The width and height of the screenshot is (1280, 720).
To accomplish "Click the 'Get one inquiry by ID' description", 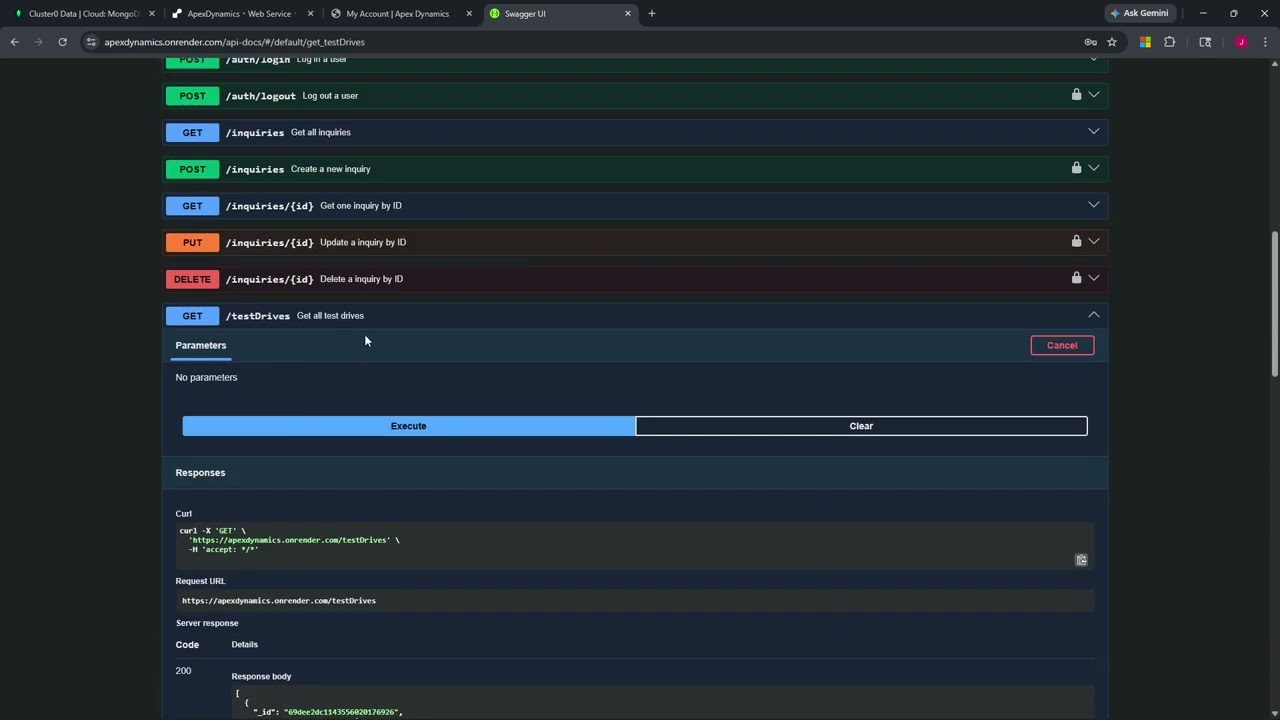I will click(361, 205).
